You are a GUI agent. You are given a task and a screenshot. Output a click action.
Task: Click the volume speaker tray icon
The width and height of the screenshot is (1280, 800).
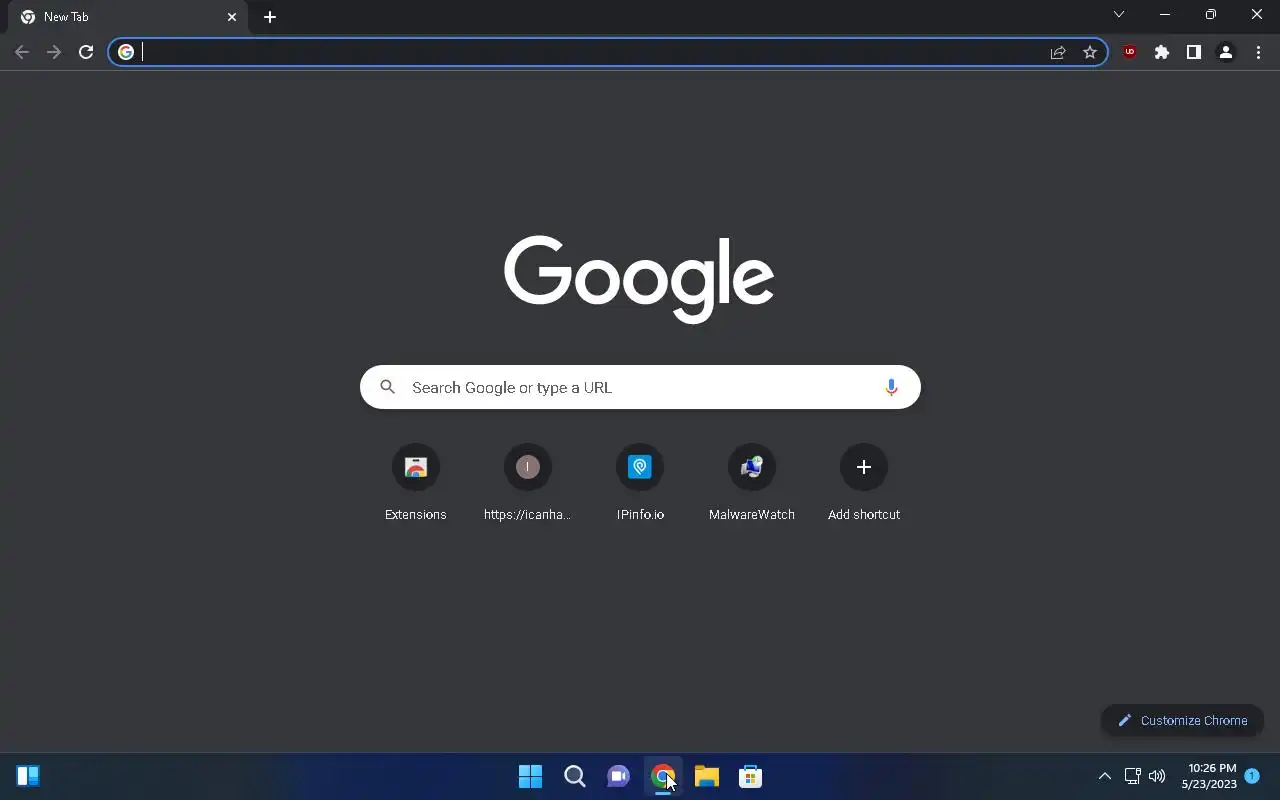1157,776
